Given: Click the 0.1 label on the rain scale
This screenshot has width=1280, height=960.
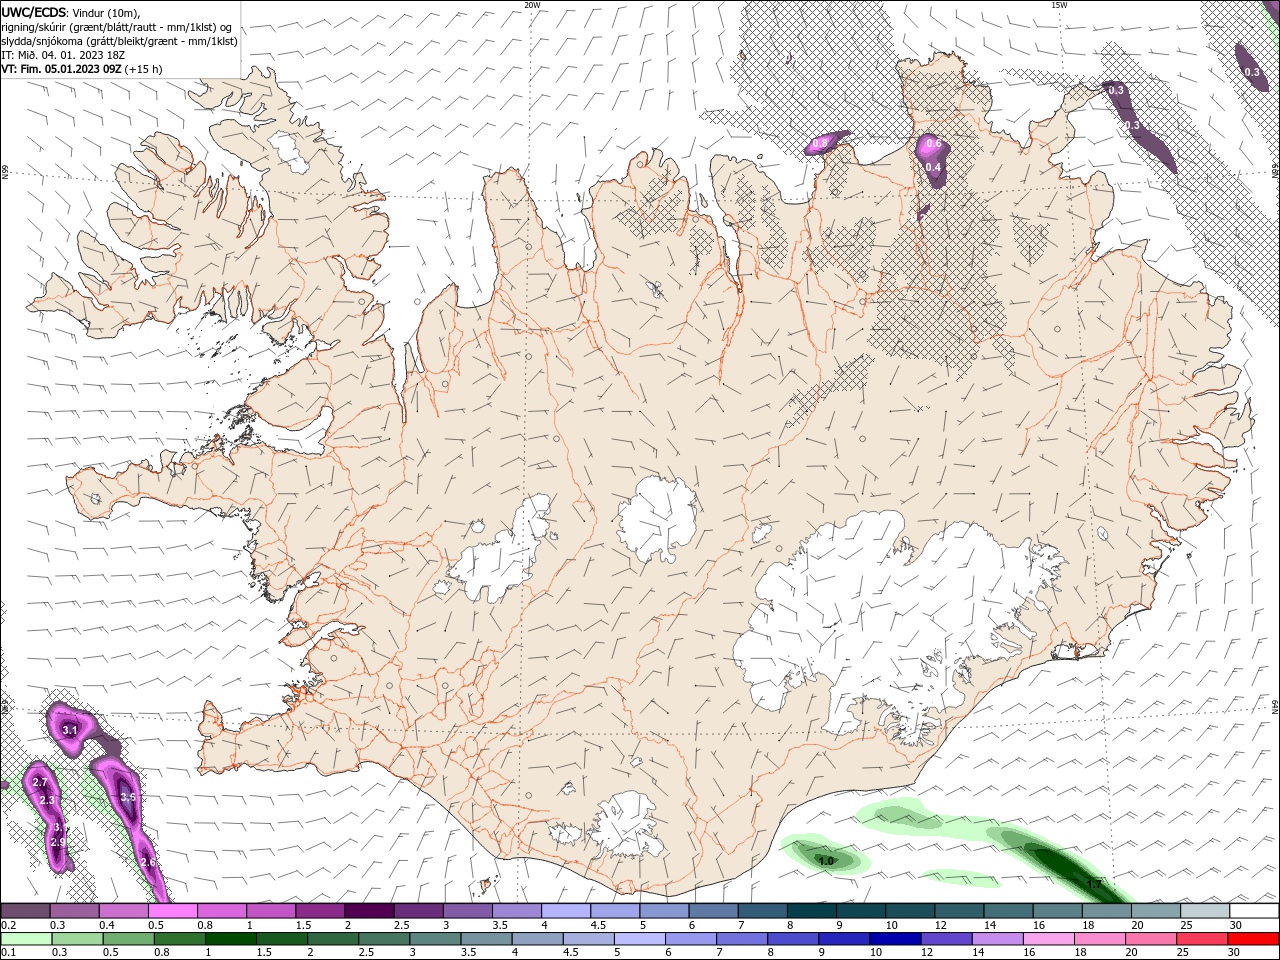Looking at the screenshot, I should (x=8, y=953).
